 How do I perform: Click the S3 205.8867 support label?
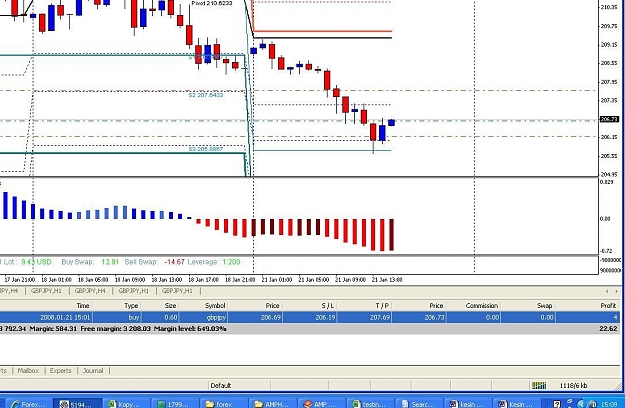(x=206, y=149)
